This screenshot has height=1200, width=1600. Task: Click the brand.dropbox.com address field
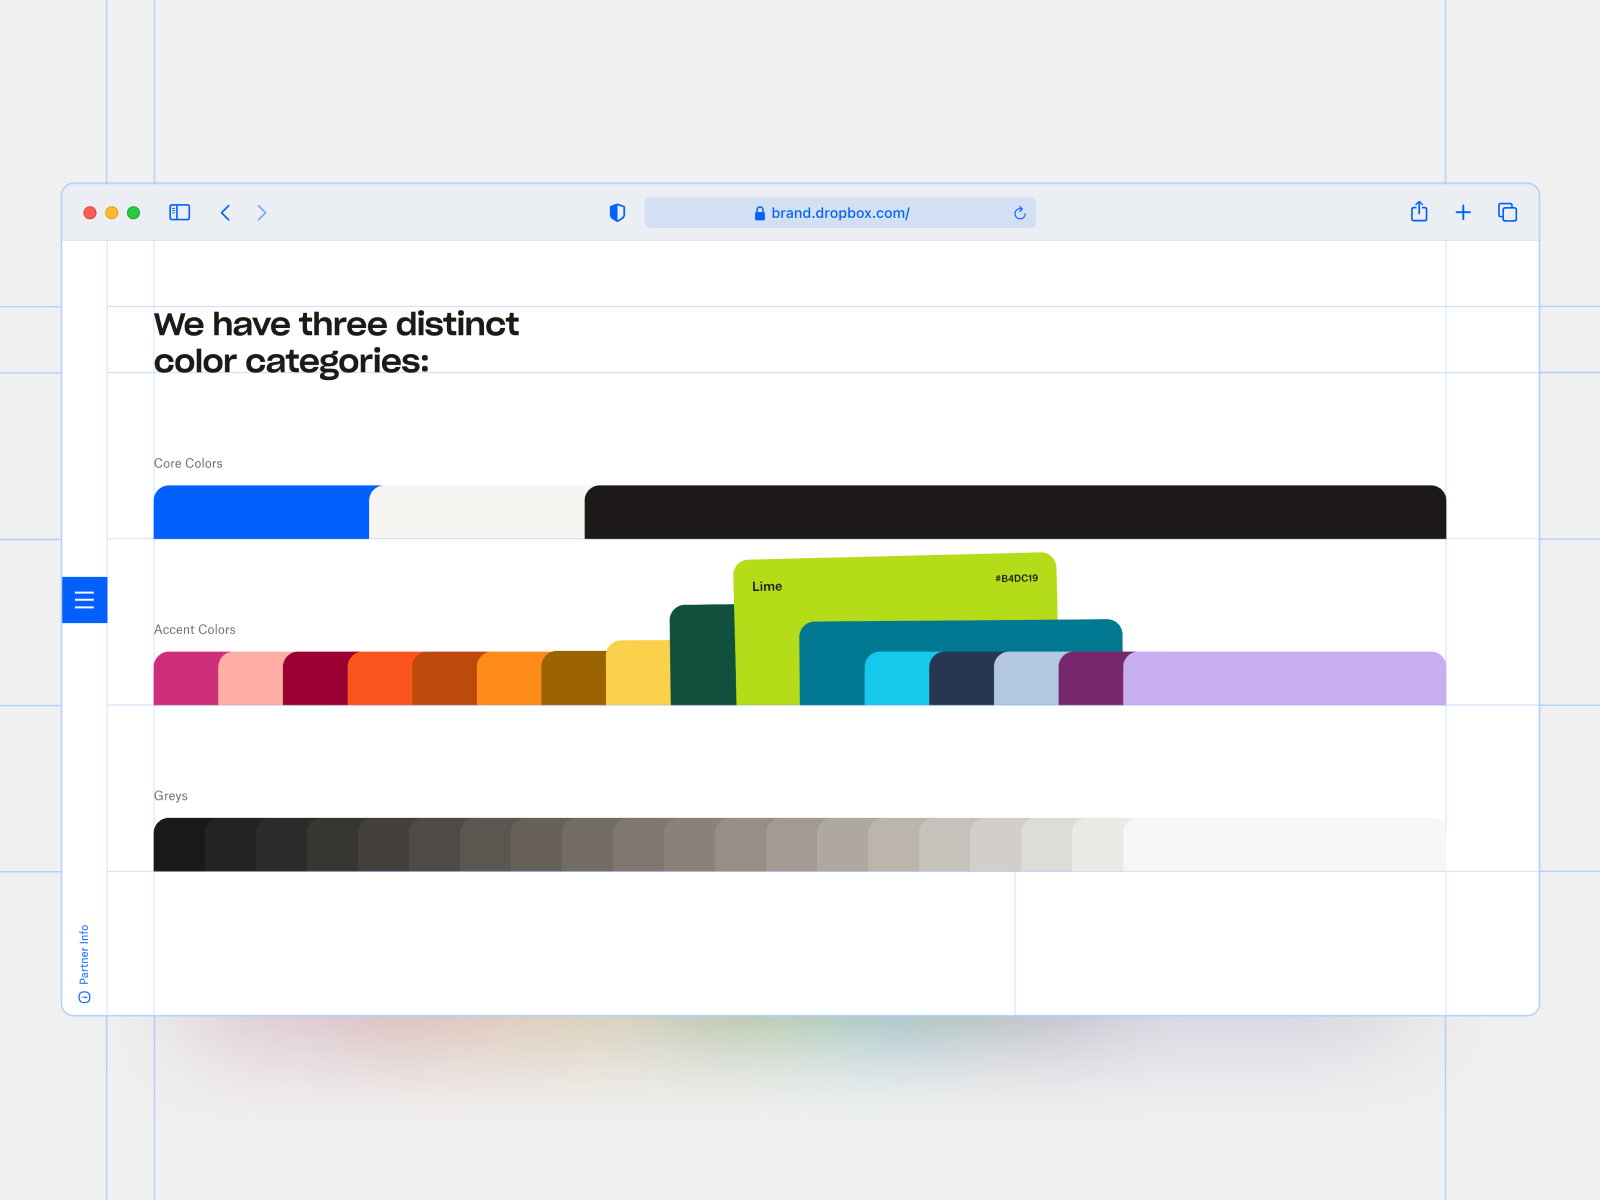(840, 213)
